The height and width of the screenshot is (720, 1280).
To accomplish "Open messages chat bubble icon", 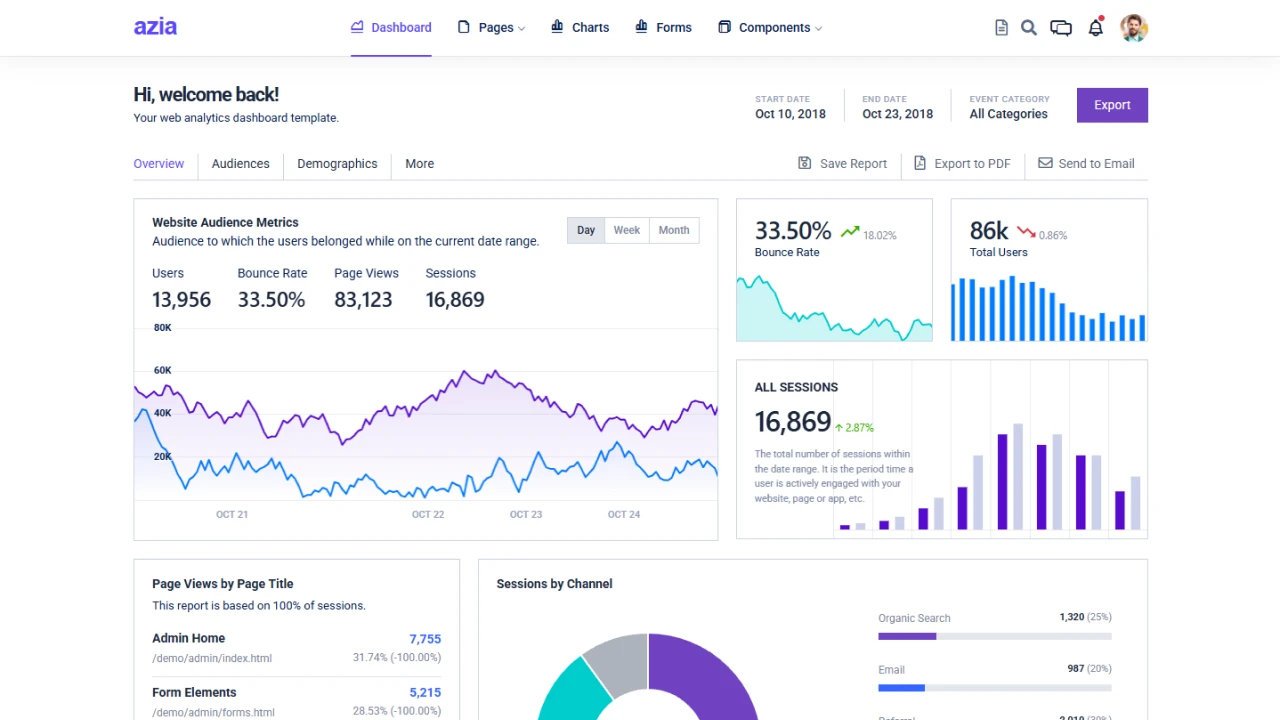I will tap(1061, 28).
